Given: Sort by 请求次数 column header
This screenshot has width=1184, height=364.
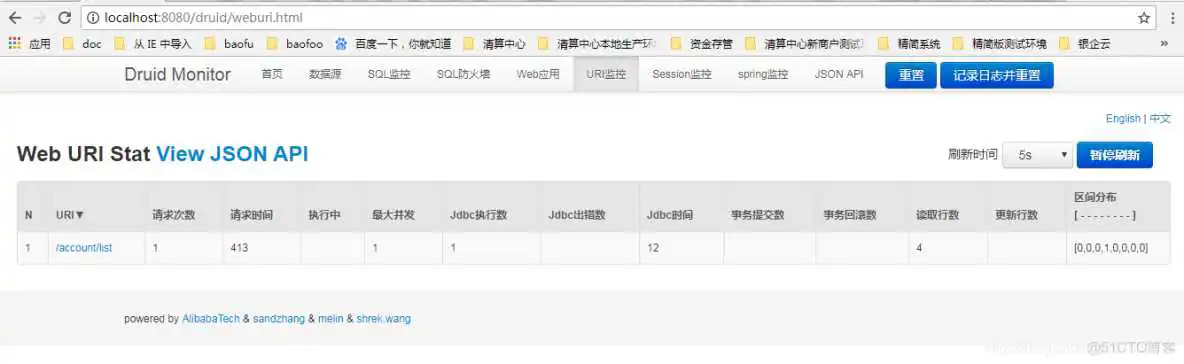Looking at the screenshot, I should pos(174,215).
